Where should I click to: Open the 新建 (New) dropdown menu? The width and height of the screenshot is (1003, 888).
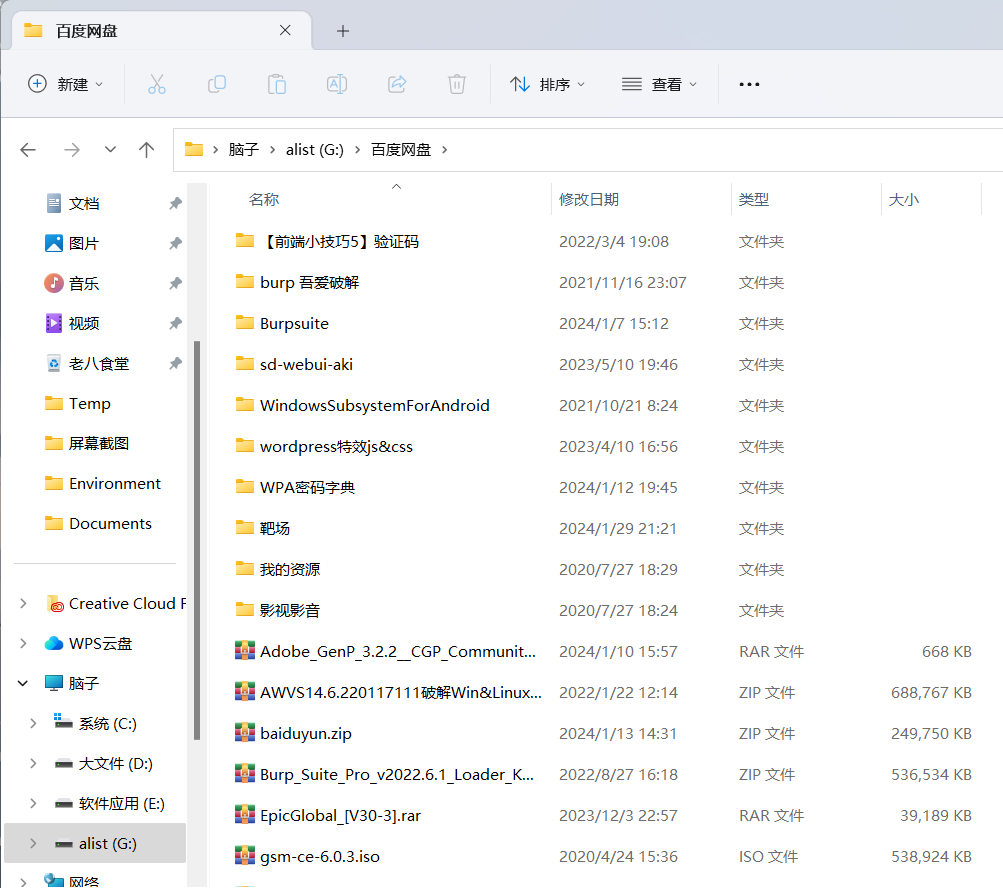click(66, 84)
